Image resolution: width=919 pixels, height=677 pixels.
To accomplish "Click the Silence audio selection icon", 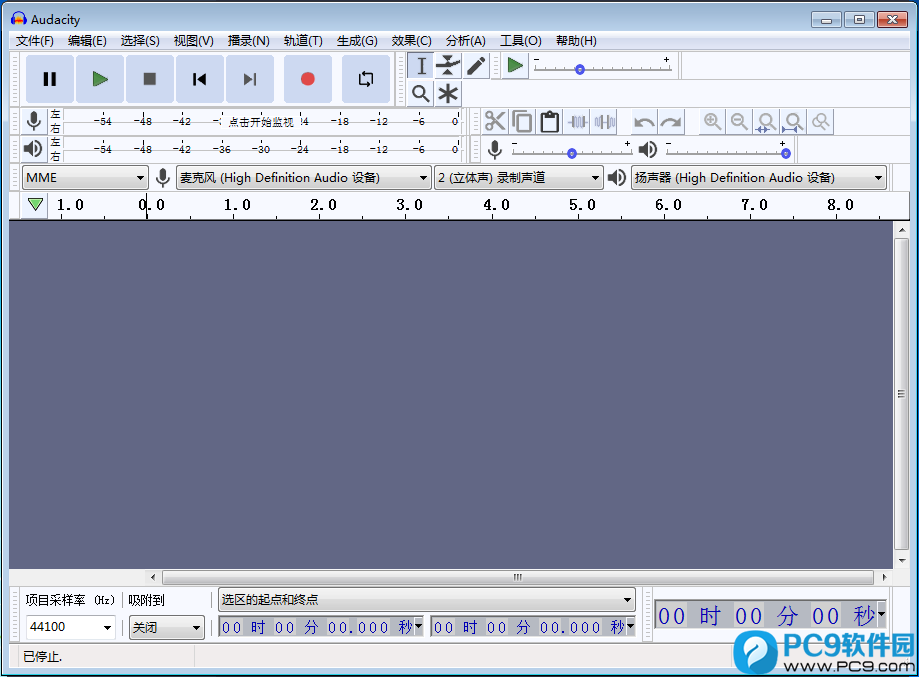I will [x=604, y=122].
